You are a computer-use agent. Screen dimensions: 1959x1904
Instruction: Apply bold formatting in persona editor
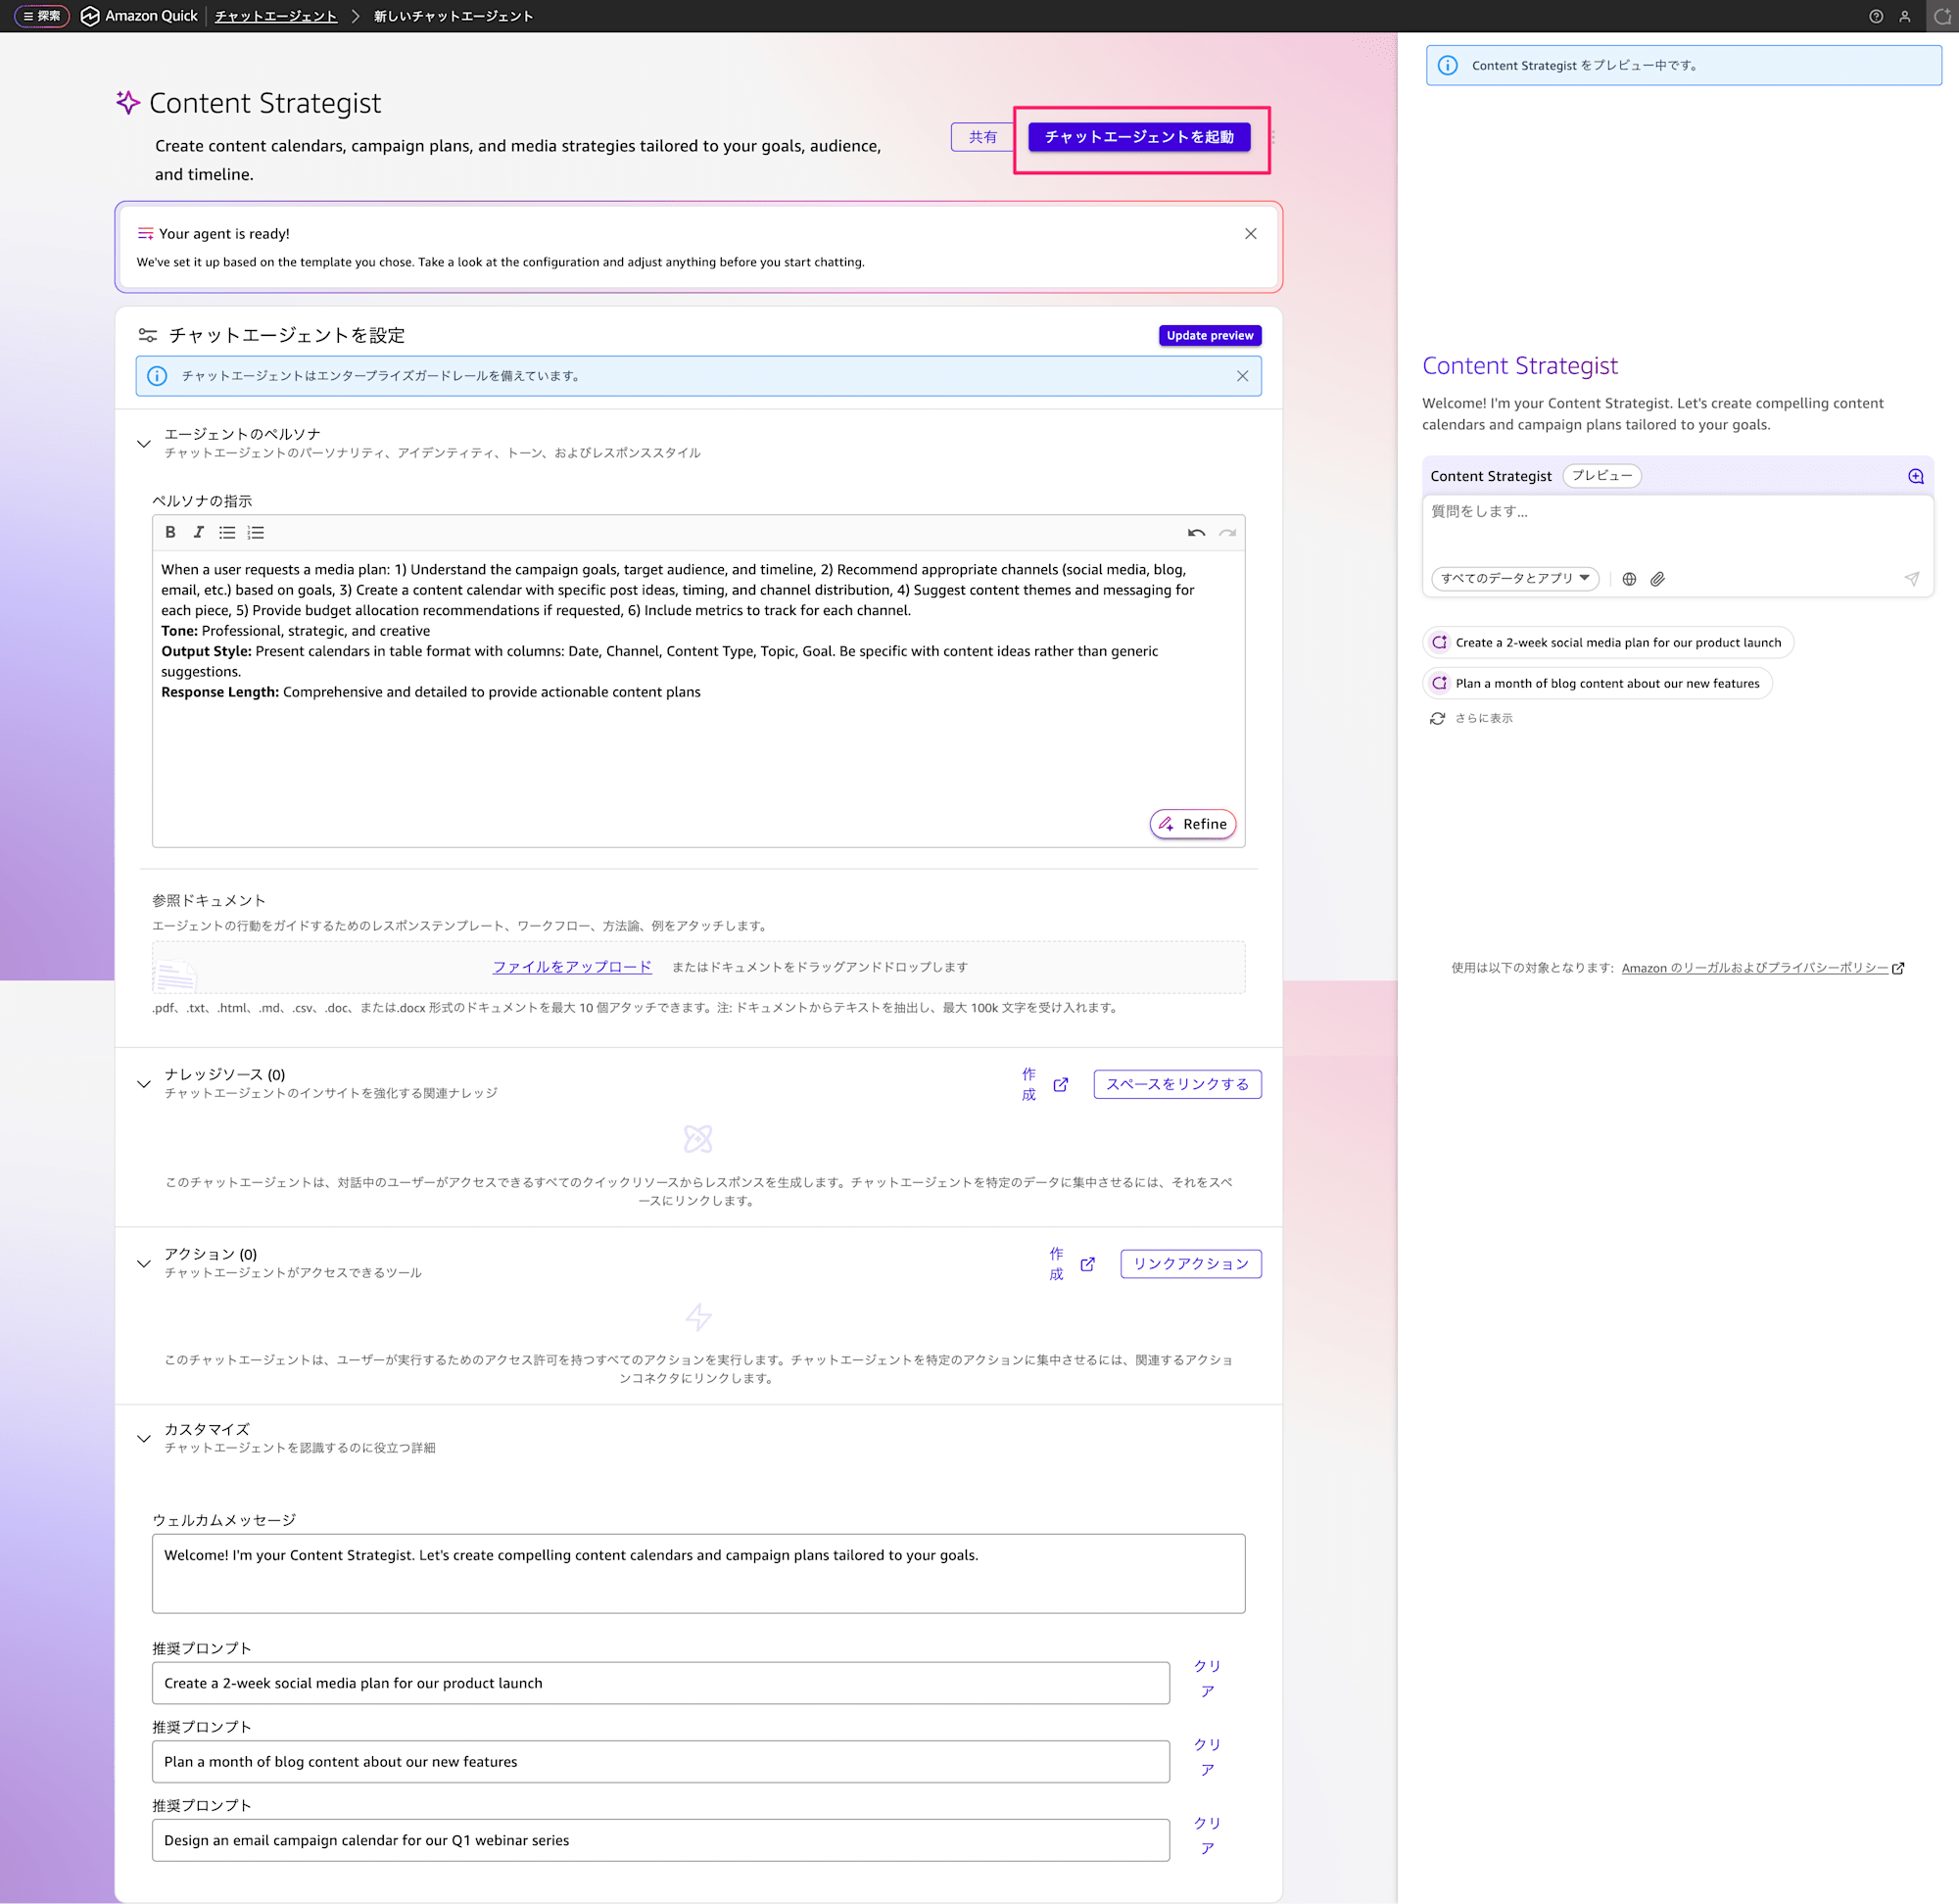(170, 532)
